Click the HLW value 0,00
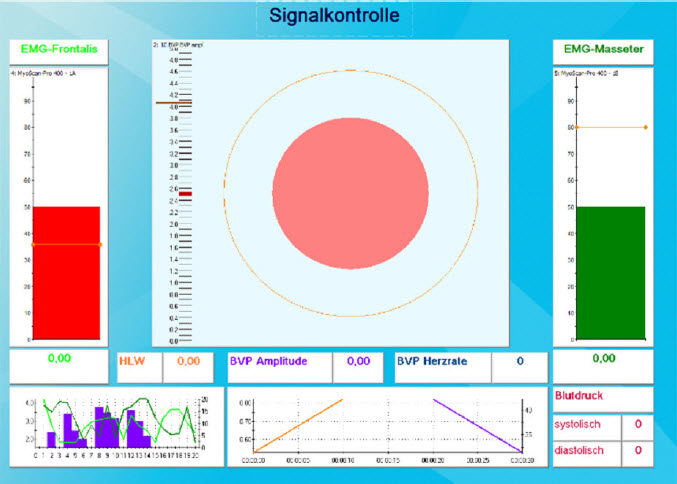This screenshot has height=484, width=677. 189,361
